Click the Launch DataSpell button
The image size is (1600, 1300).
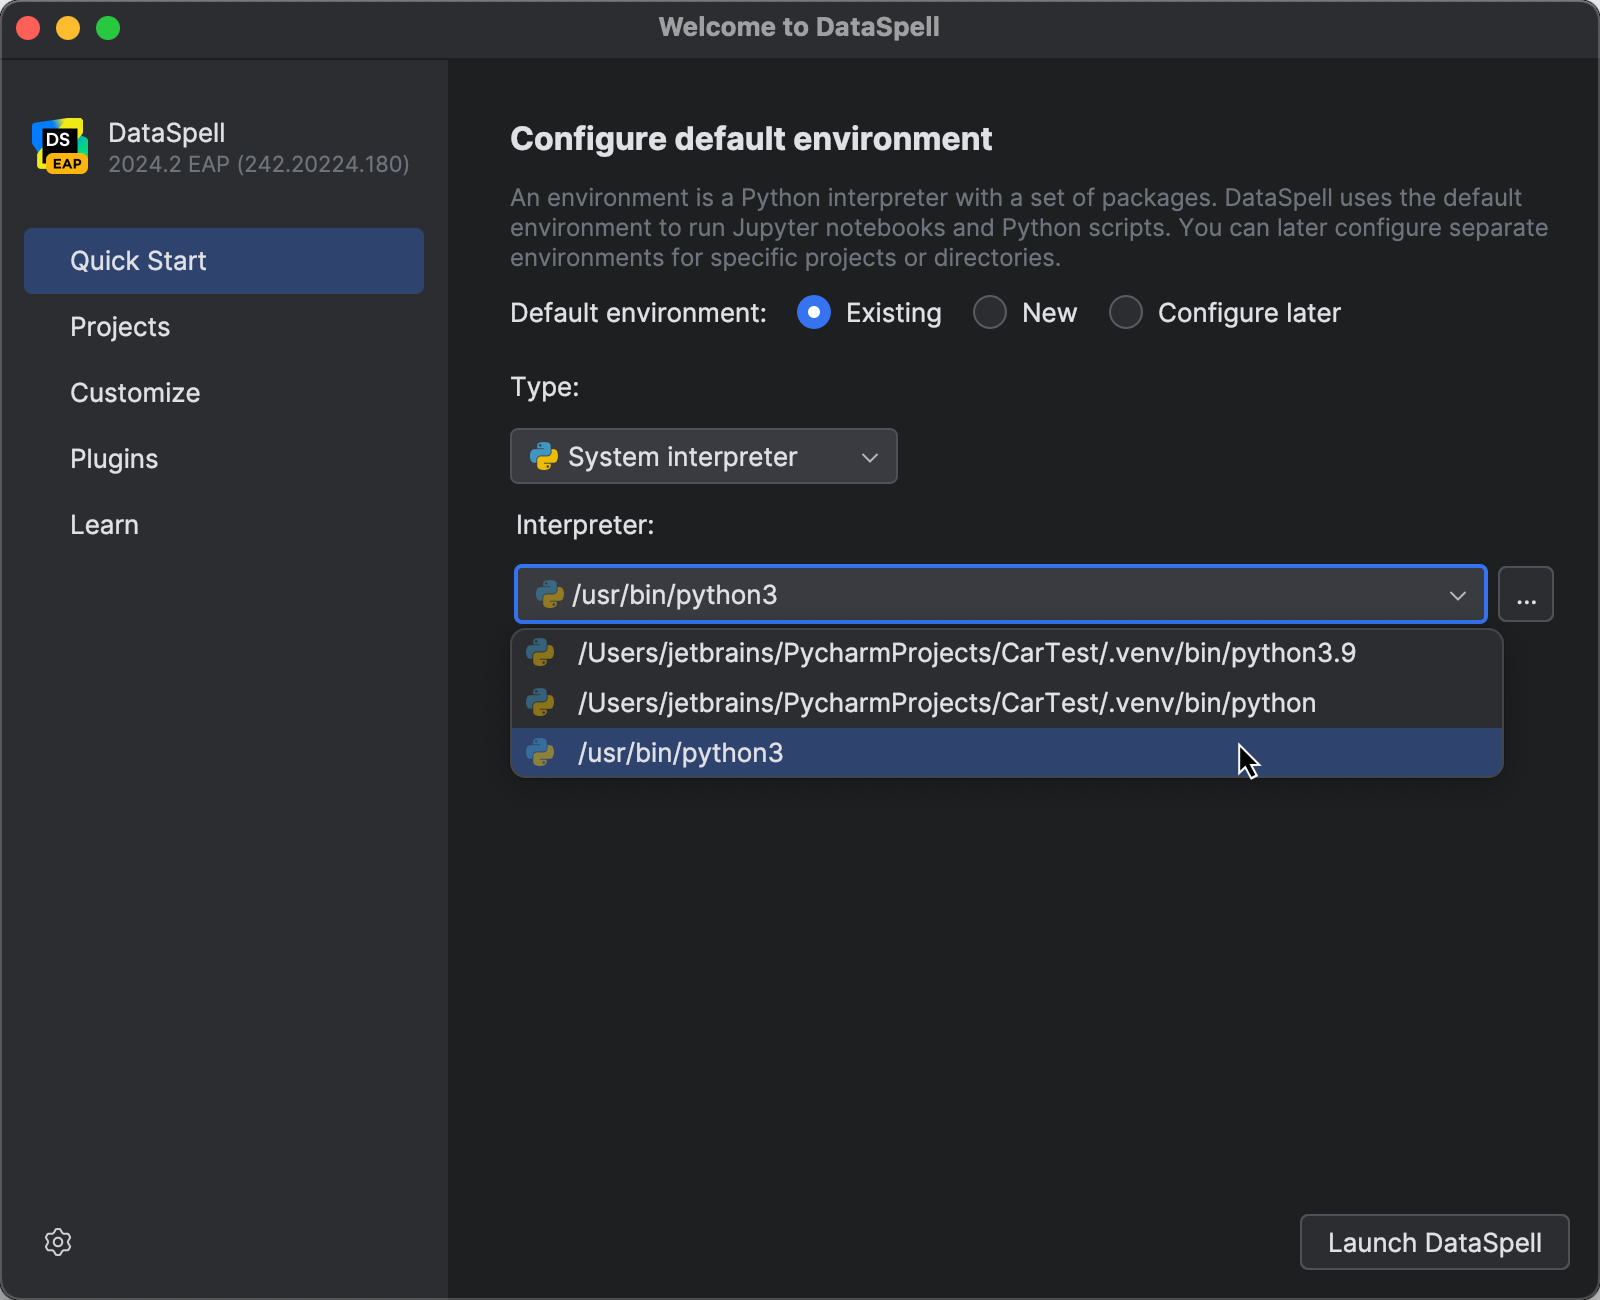[x=1434, y=1242]
